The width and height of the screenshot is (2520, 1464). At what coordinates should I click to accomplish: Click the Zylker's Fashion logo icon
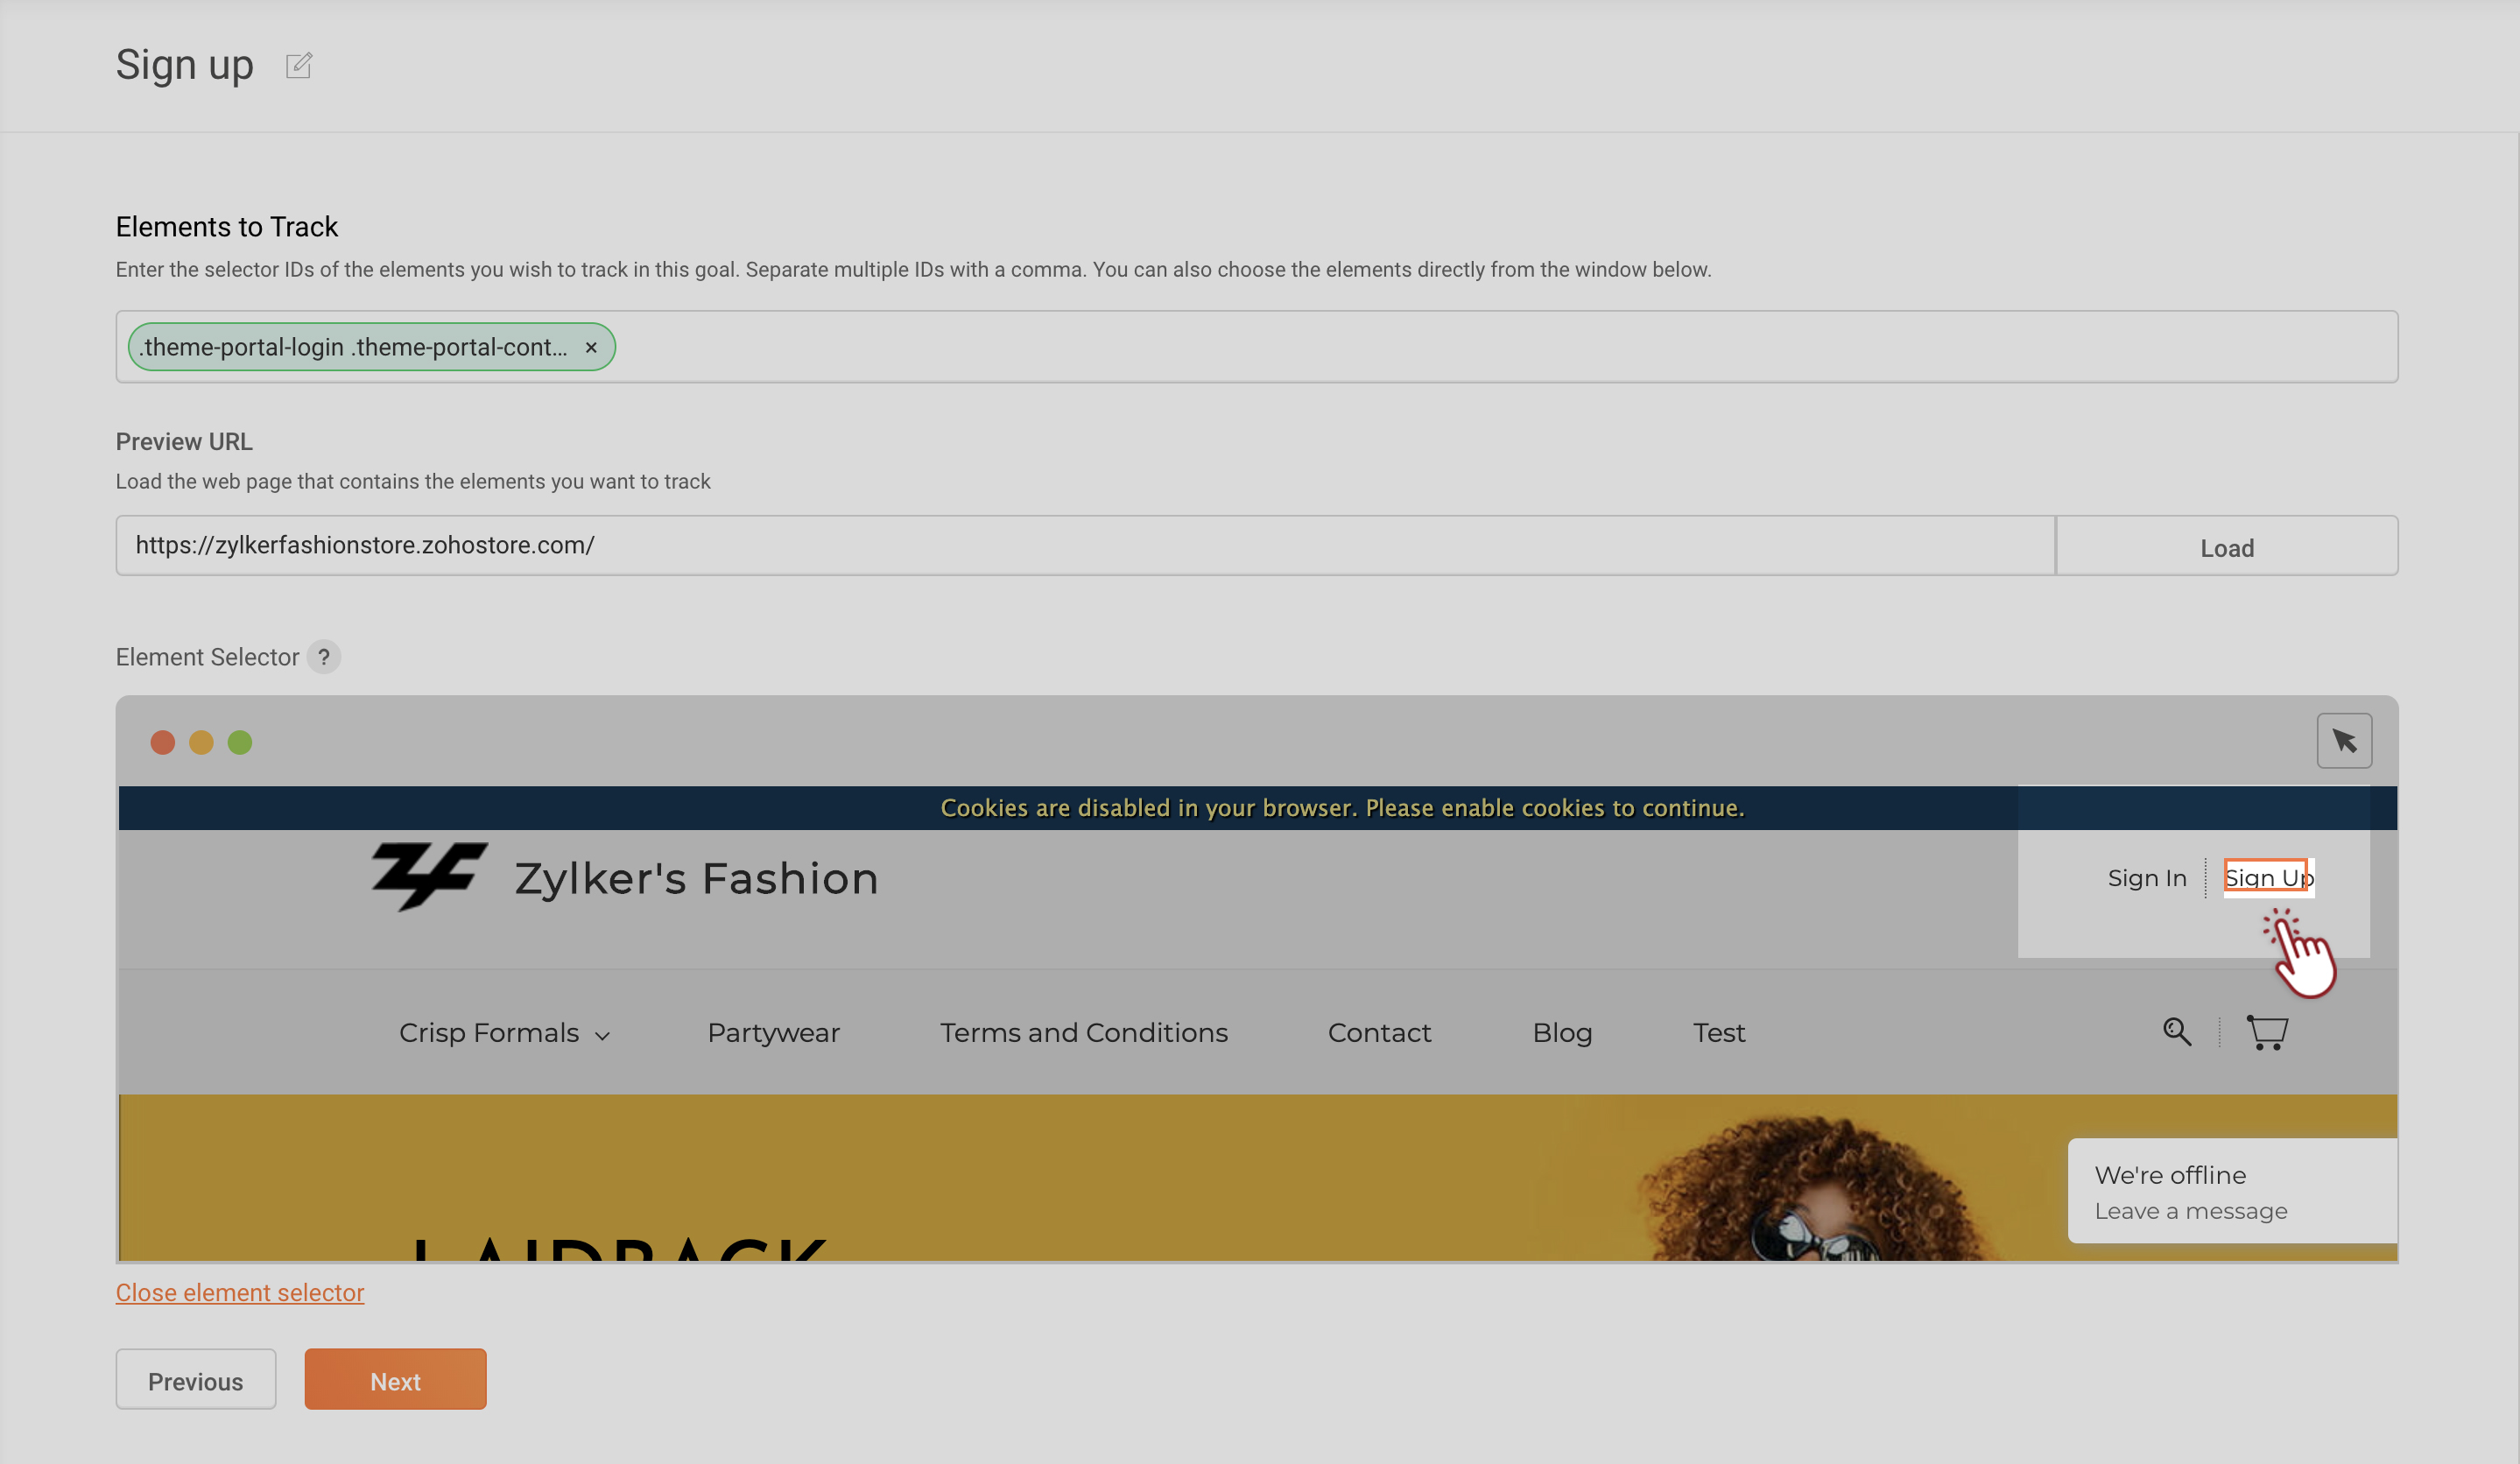tap(429, 876)
